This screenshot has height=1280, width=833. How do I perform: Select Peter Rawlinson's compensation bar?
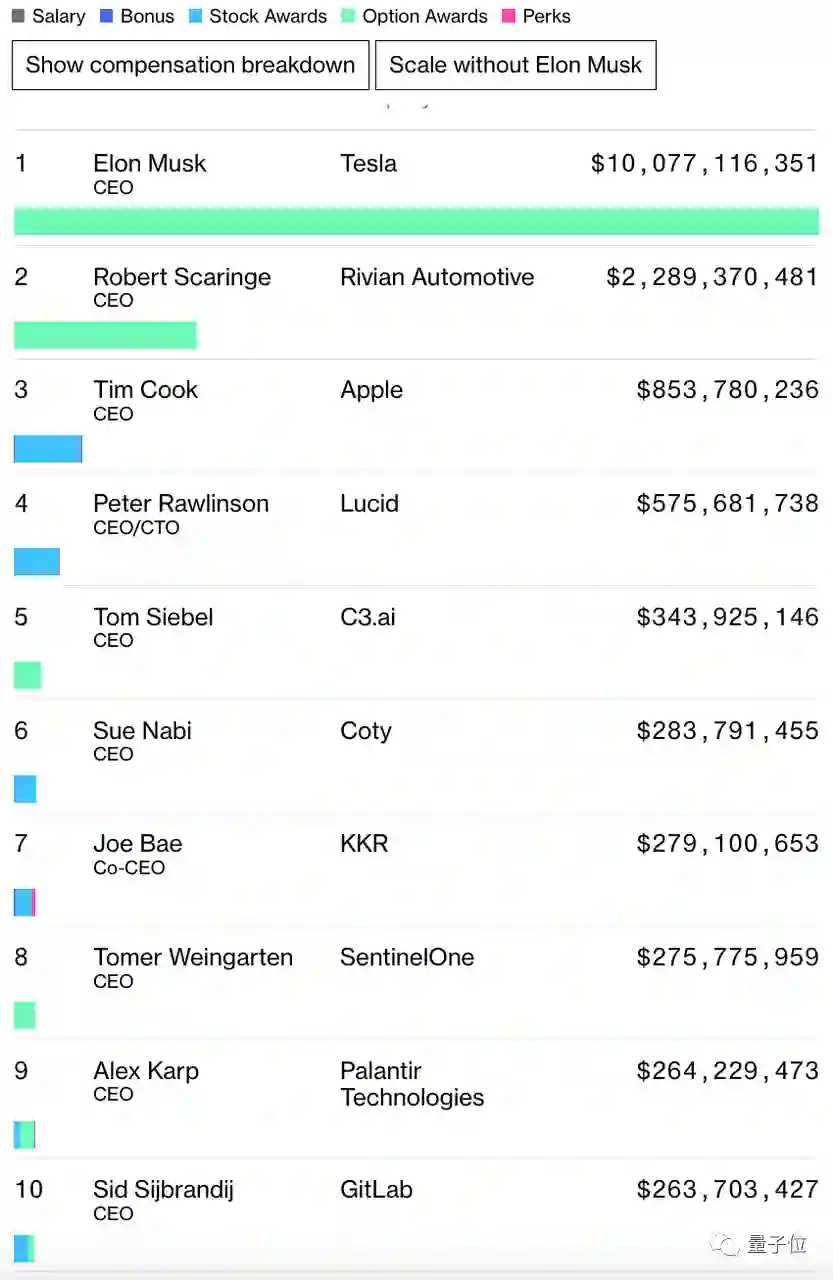coord(37,562)
